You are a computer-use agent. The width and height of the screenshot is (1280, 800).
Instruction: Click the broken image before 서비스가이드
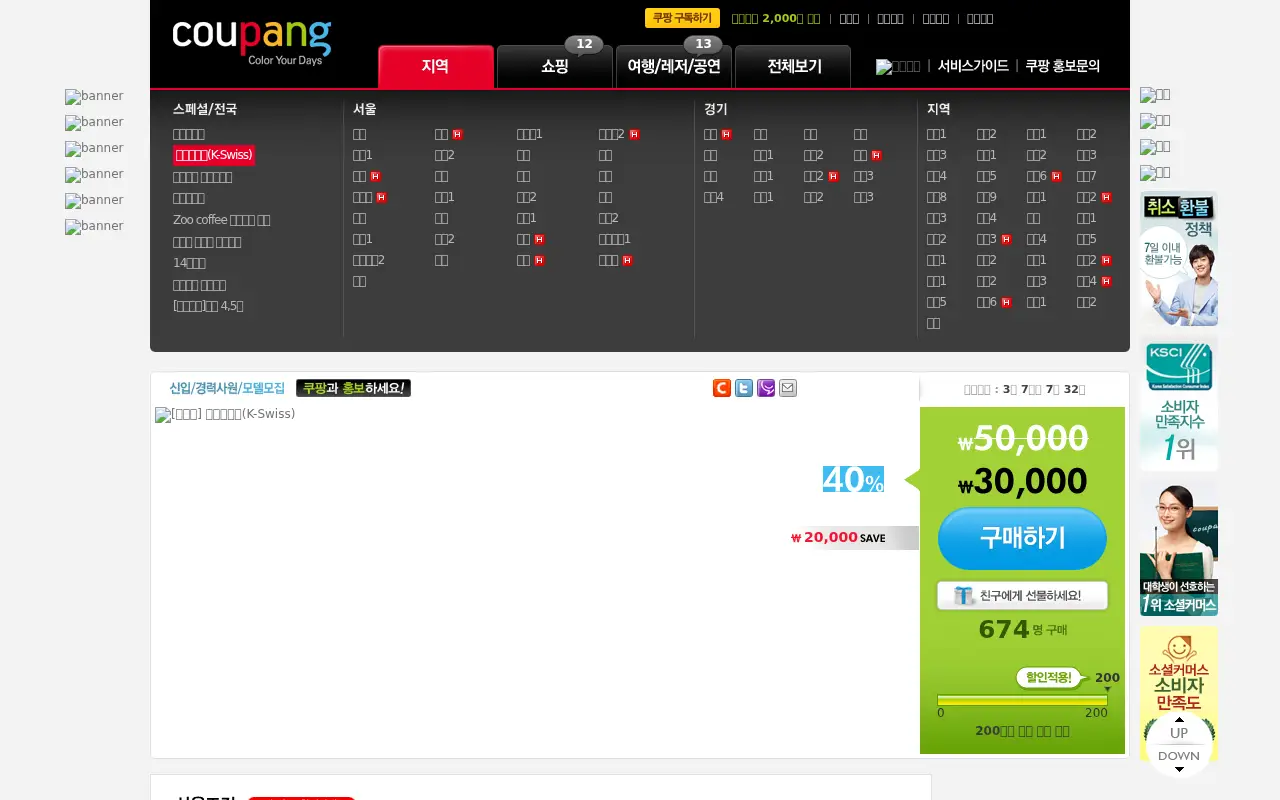(898, 66)
